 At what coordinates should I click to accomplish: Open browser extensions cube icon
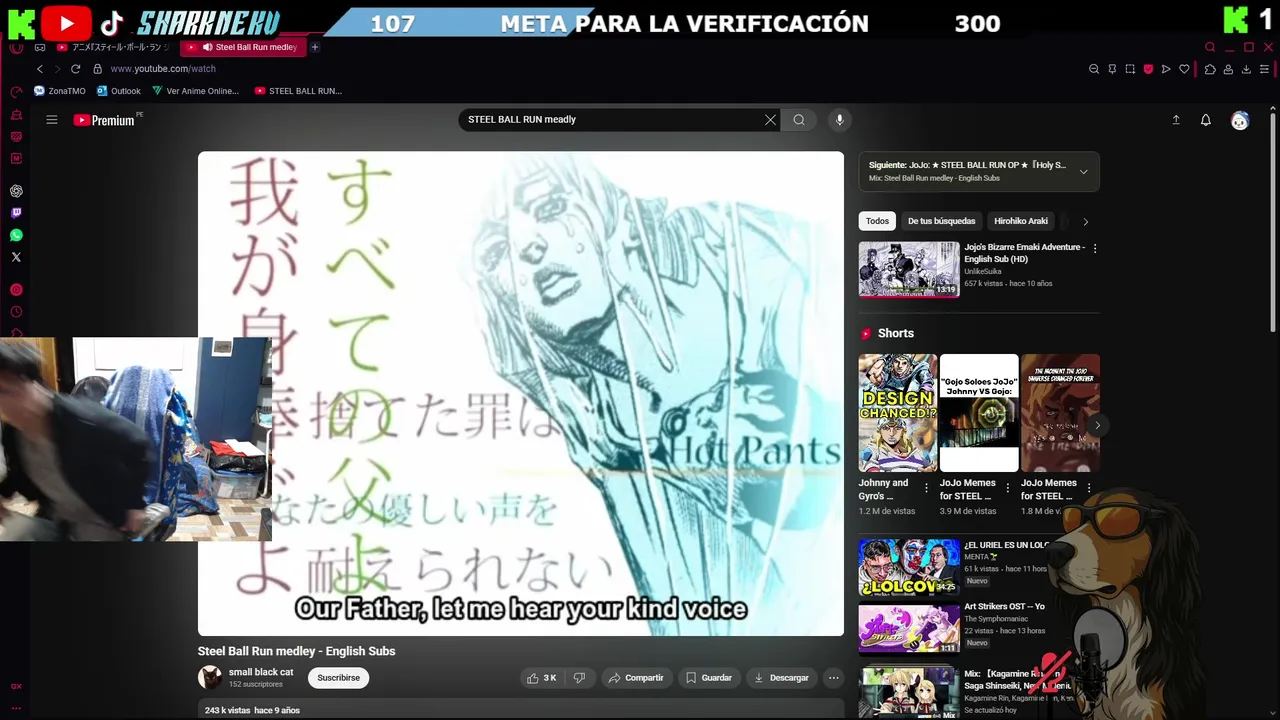(x=1210, y=69)
